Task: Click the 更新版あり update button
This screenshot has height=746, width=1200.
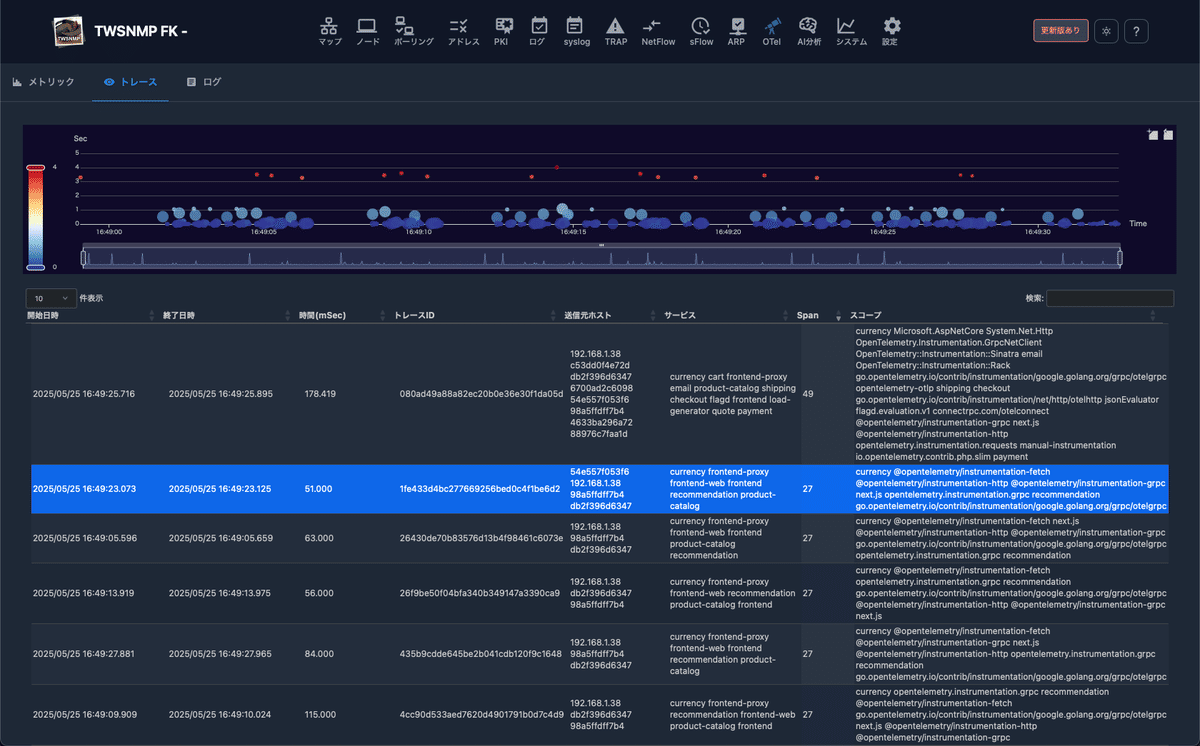Action: 1060,30
